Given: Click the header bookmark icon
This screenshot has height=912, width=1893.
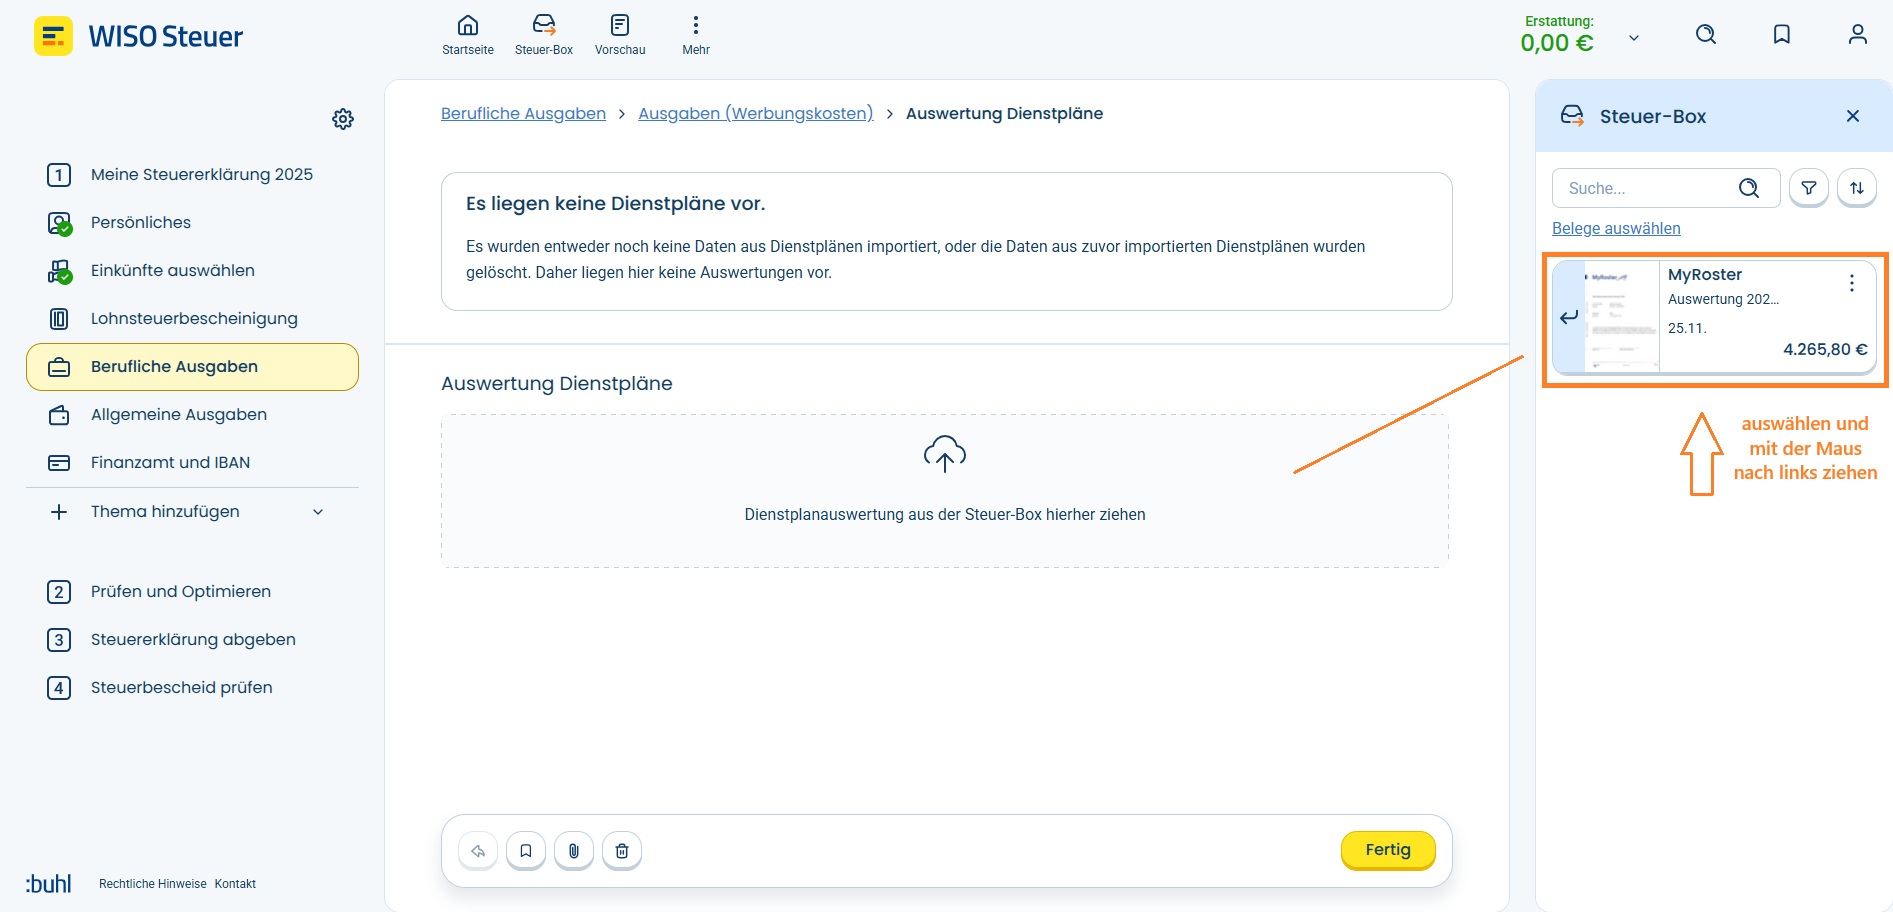Looking at the screenshot, I should tap(1782, 35).
